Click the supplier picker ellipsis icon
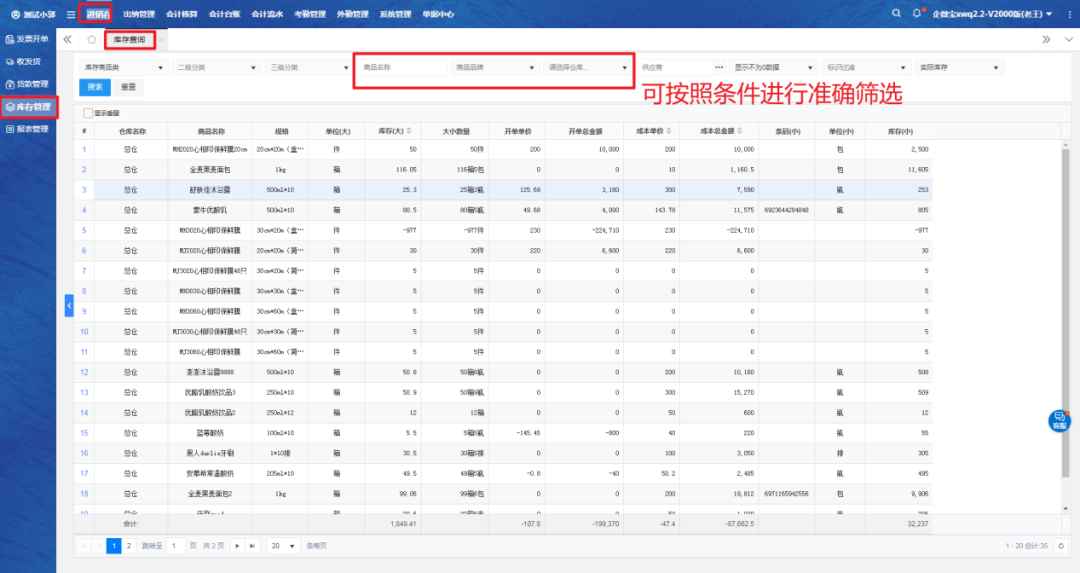Image resolution: width=1080 pixels, height=573 pixels. point(719,68)
